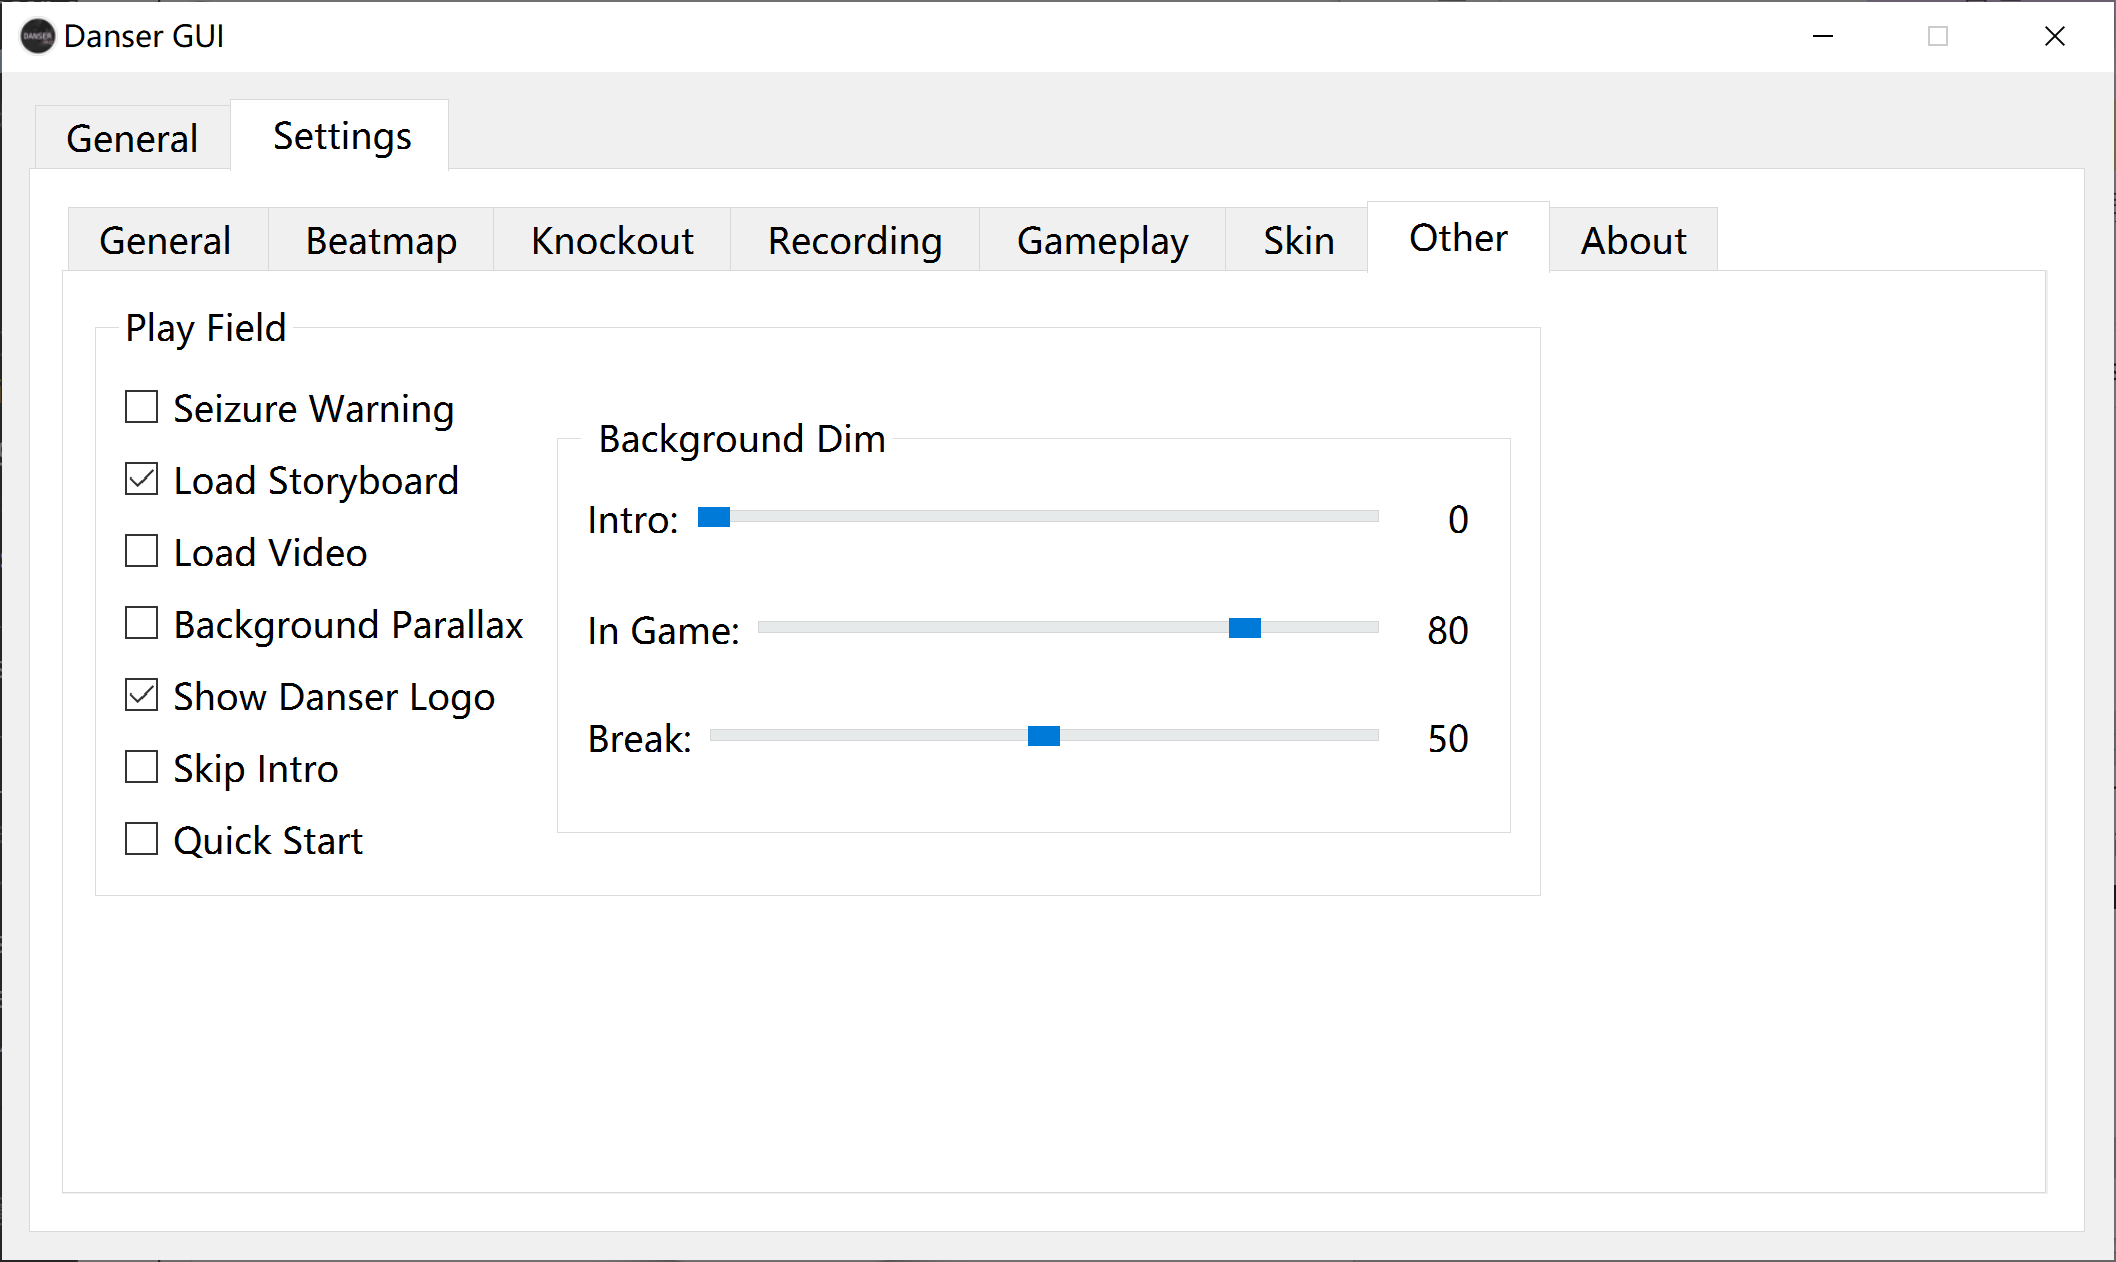
Task: Switch to the Skin tab
Action: 1298,241
